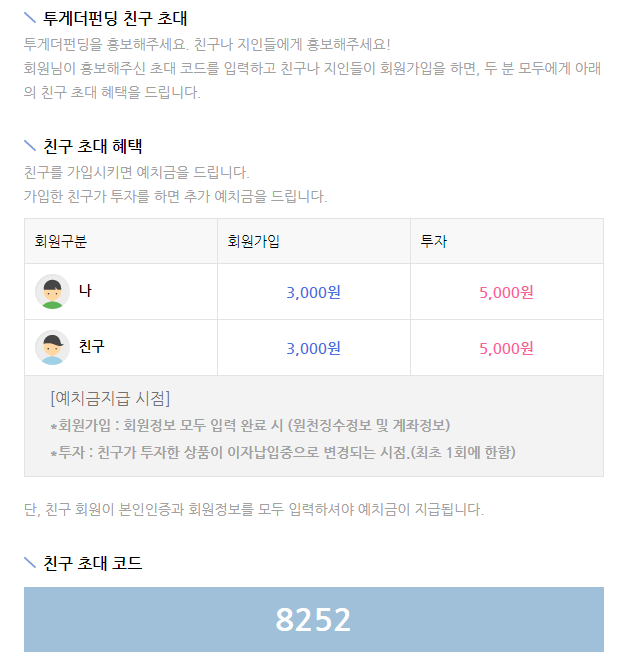Click the '친구' row label text
Screen dimensions: 627x670
pyautogui.click(x=91, y=346)
